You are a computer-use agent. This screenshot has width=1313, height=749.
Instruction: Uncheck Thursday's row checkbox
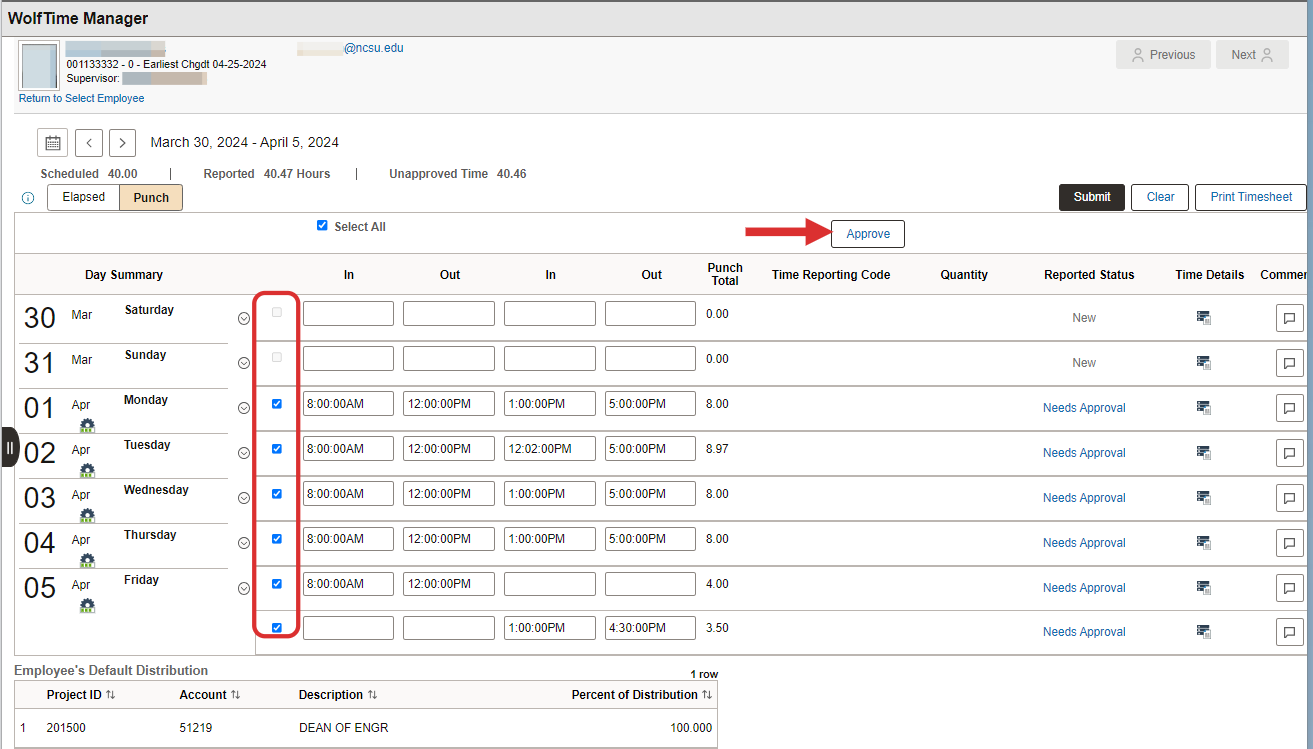pyautogui.click(x=277, y=539)
